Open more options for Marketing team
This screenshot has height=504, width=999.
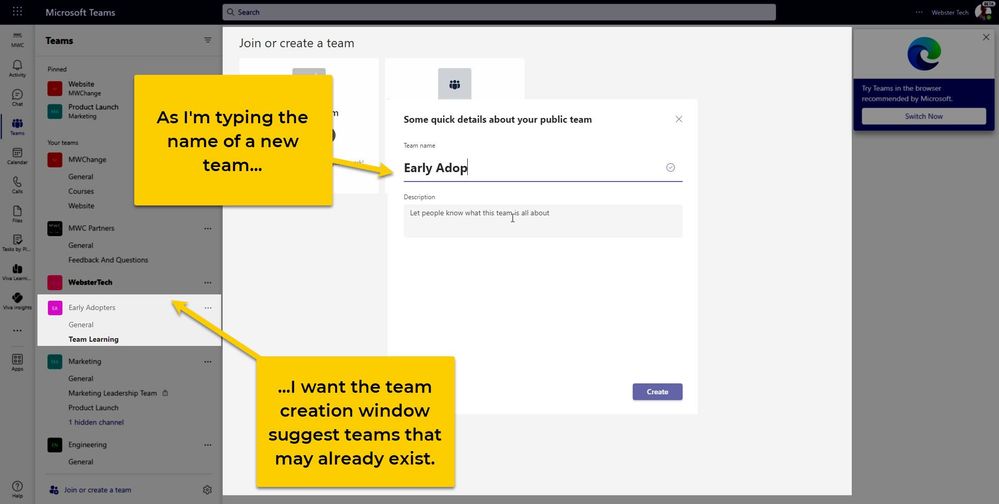click(x=208, y=361)
